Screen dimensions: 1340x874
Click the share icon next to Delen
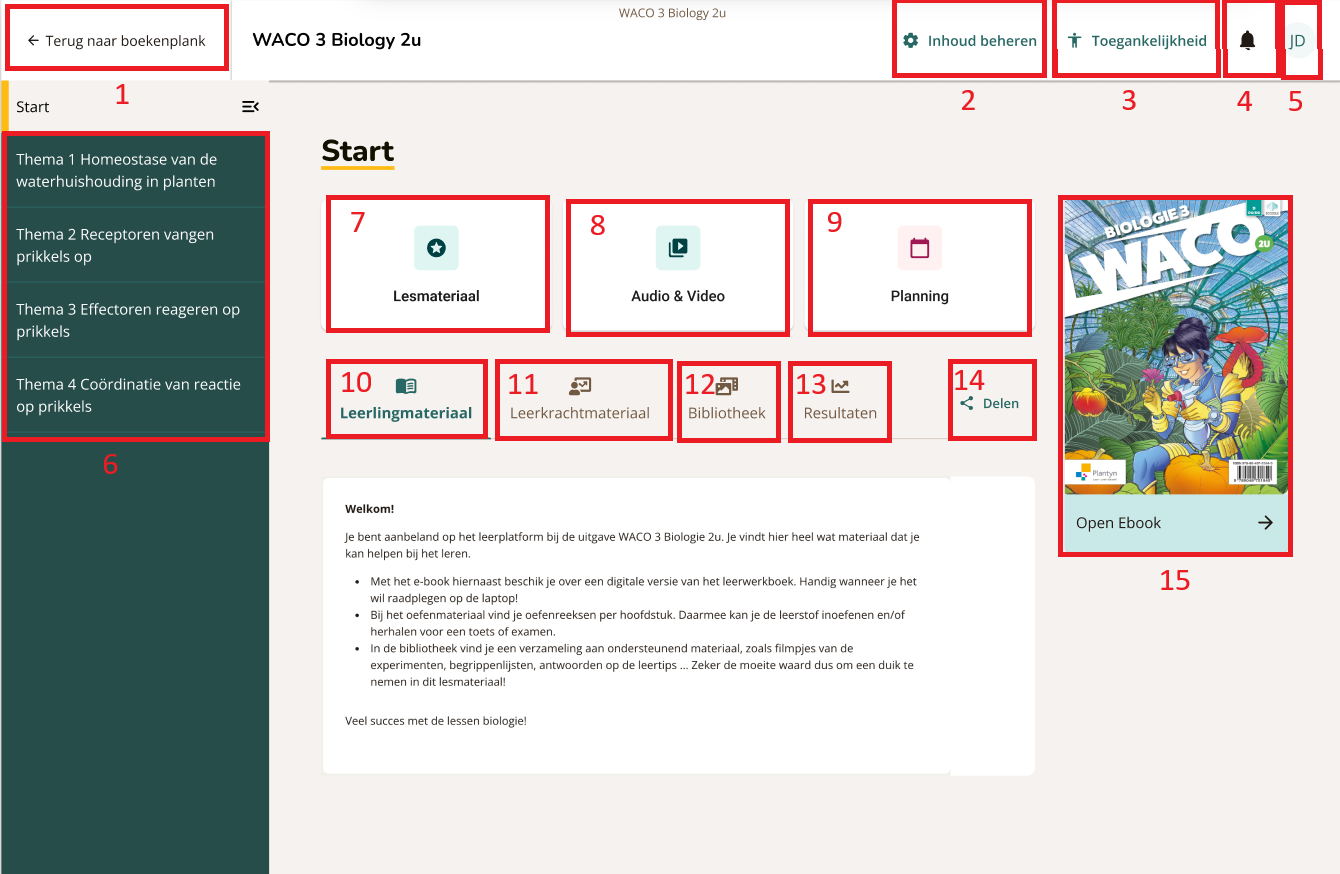tap(967, 404)
